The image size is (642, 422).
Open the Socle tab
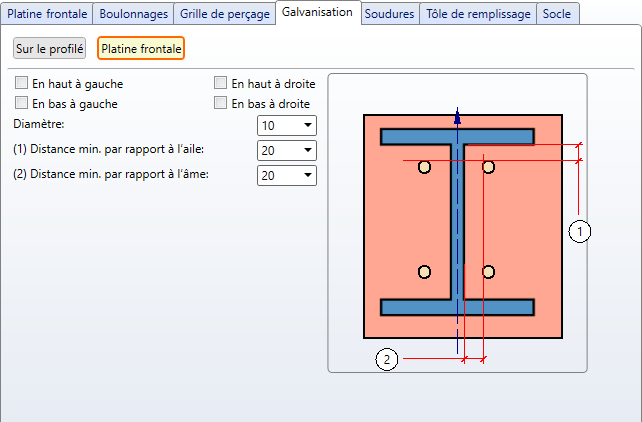point(558,13)
